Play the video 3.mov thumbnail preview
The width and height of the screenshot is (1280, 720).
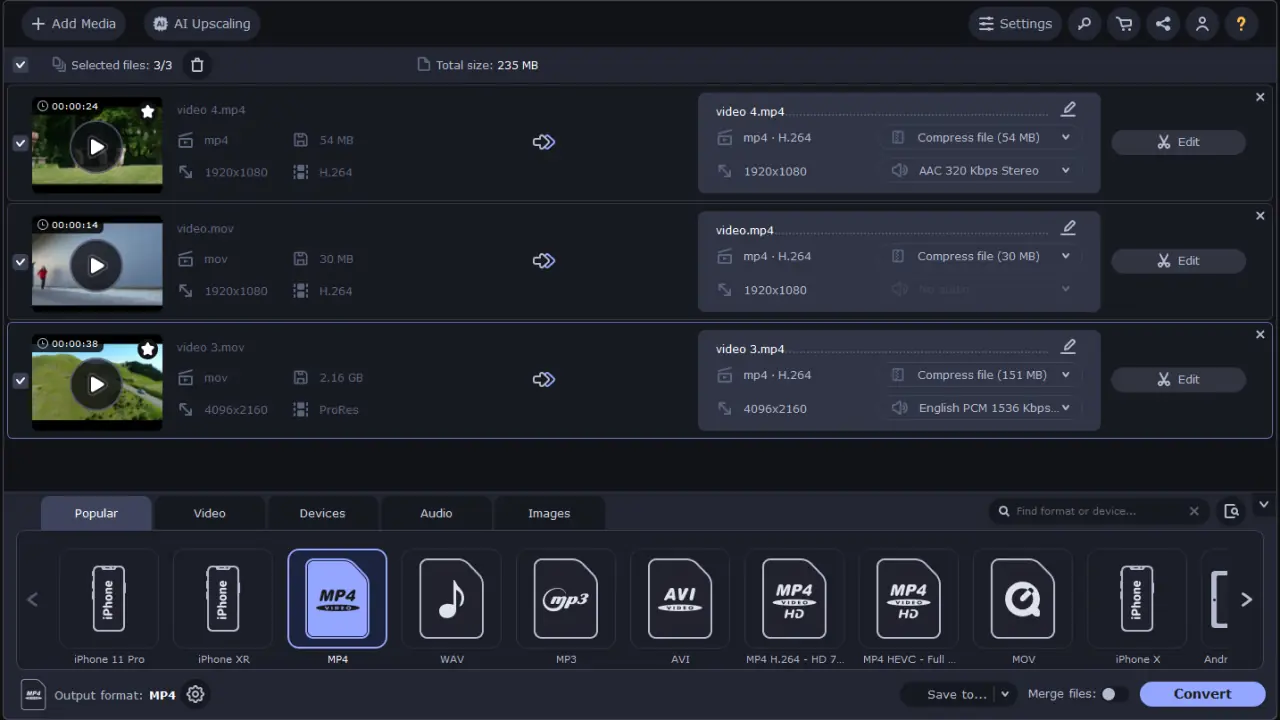[97, 384]
